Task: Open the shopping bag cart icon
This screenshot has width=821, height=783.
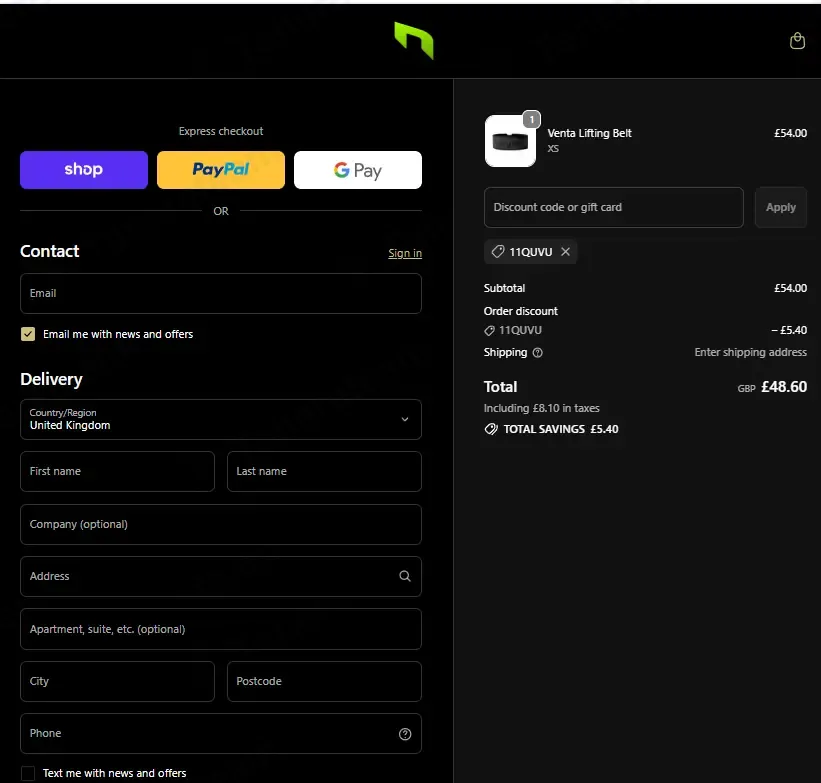Action: [797, 41]
